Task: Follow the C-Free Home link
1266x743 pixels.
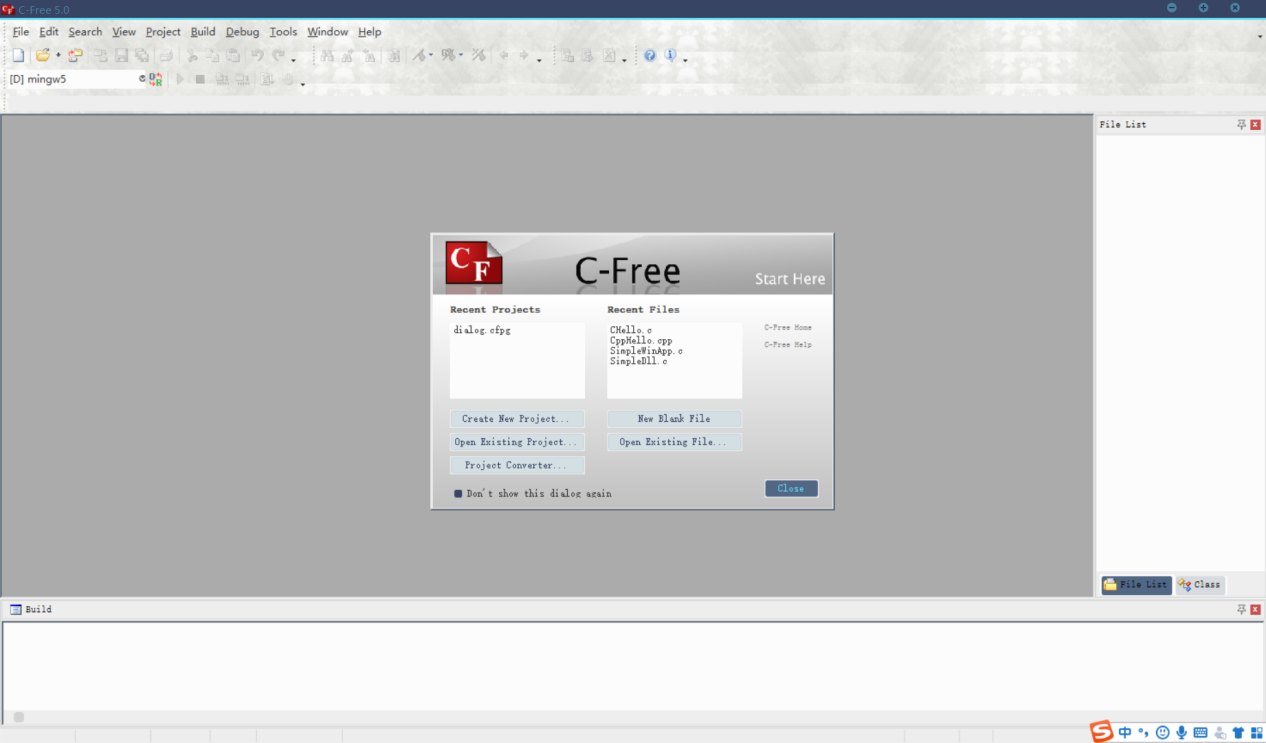Action: 788,328
